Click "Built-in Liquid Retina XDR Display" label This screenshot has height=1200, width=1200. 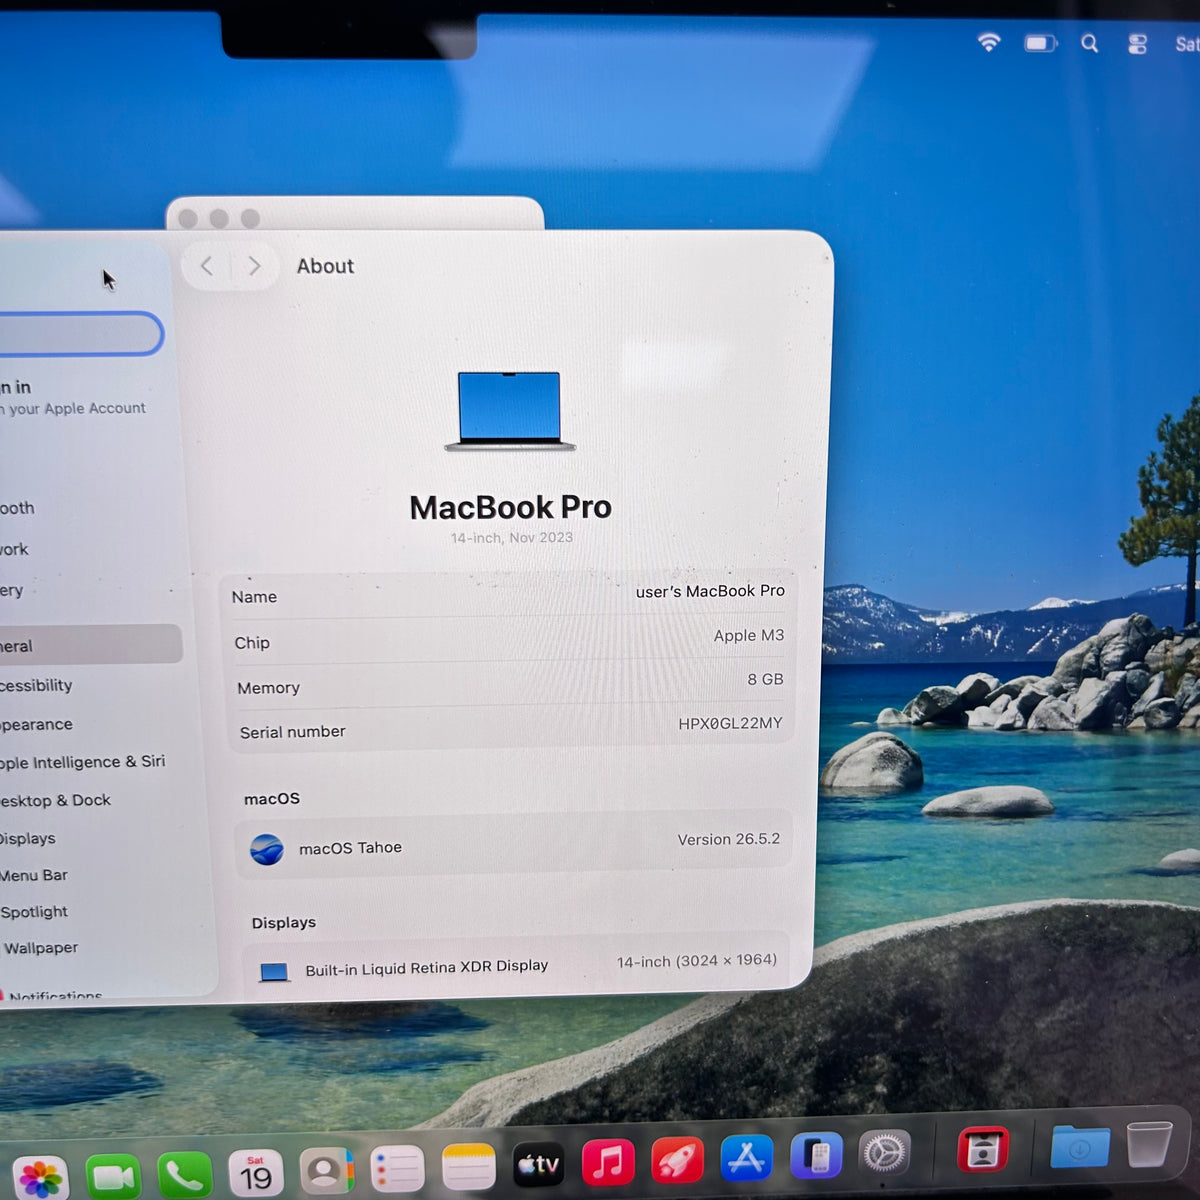pyautogui.click(x=427, y=967)
